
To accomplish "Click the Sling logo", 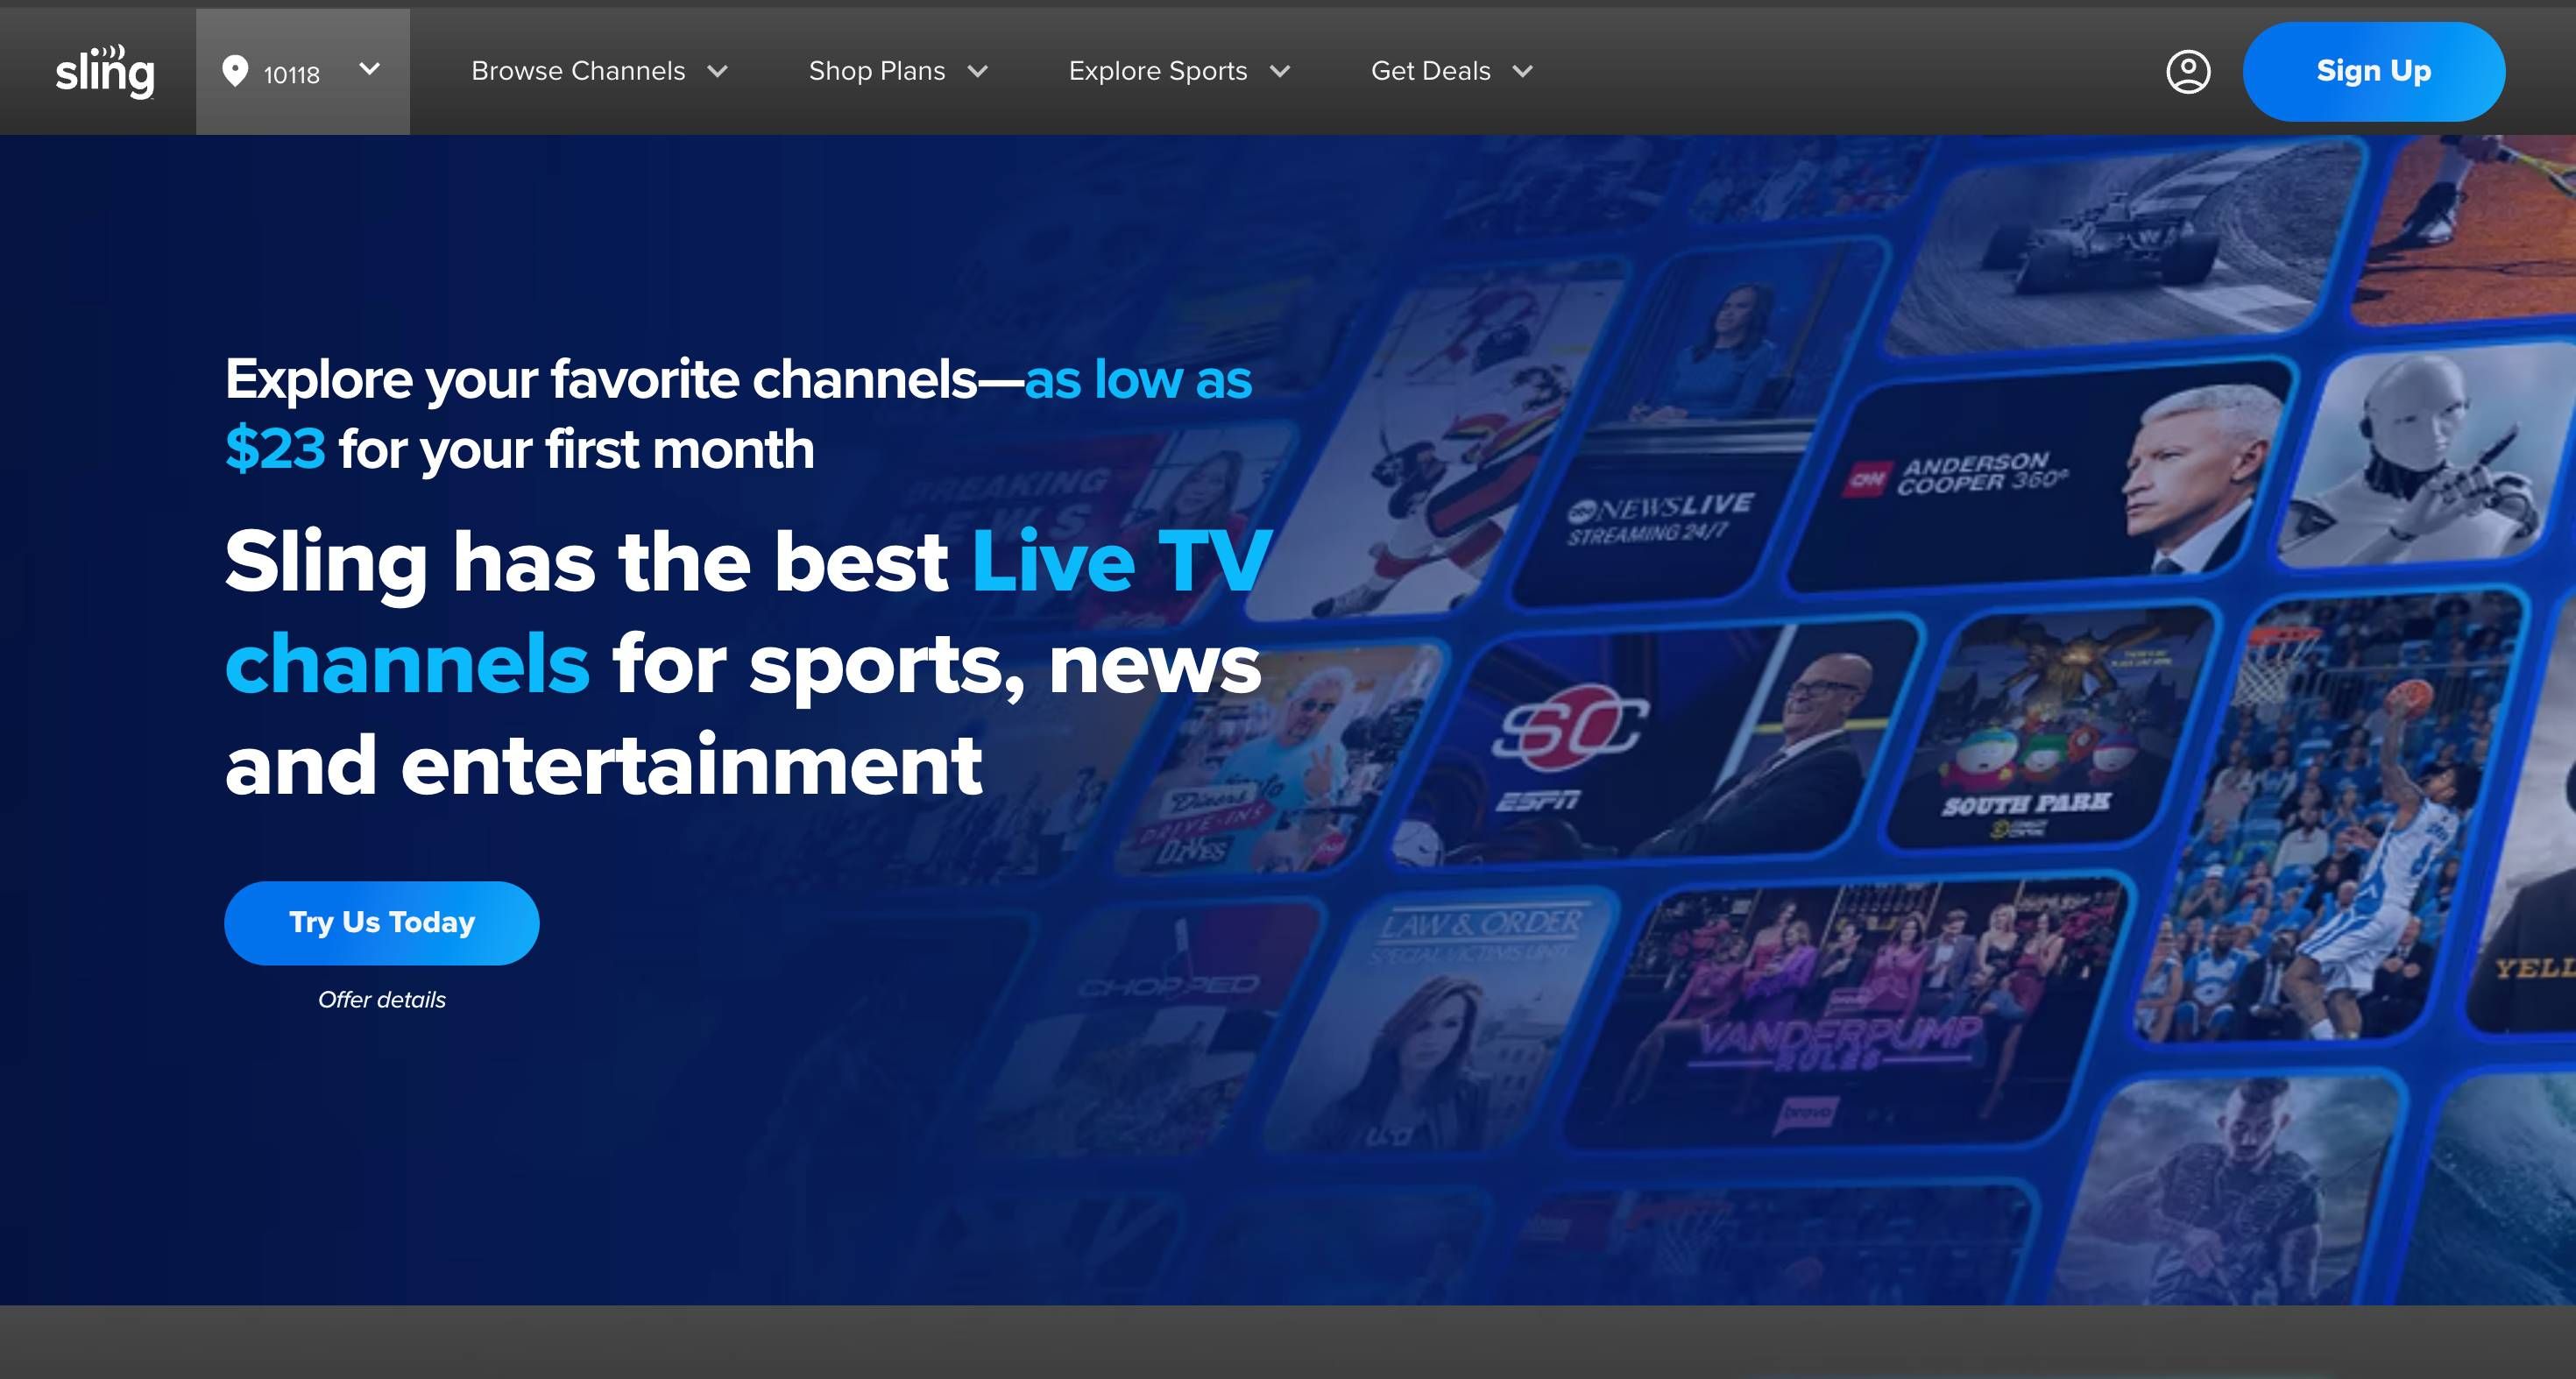I will point(104,70).
